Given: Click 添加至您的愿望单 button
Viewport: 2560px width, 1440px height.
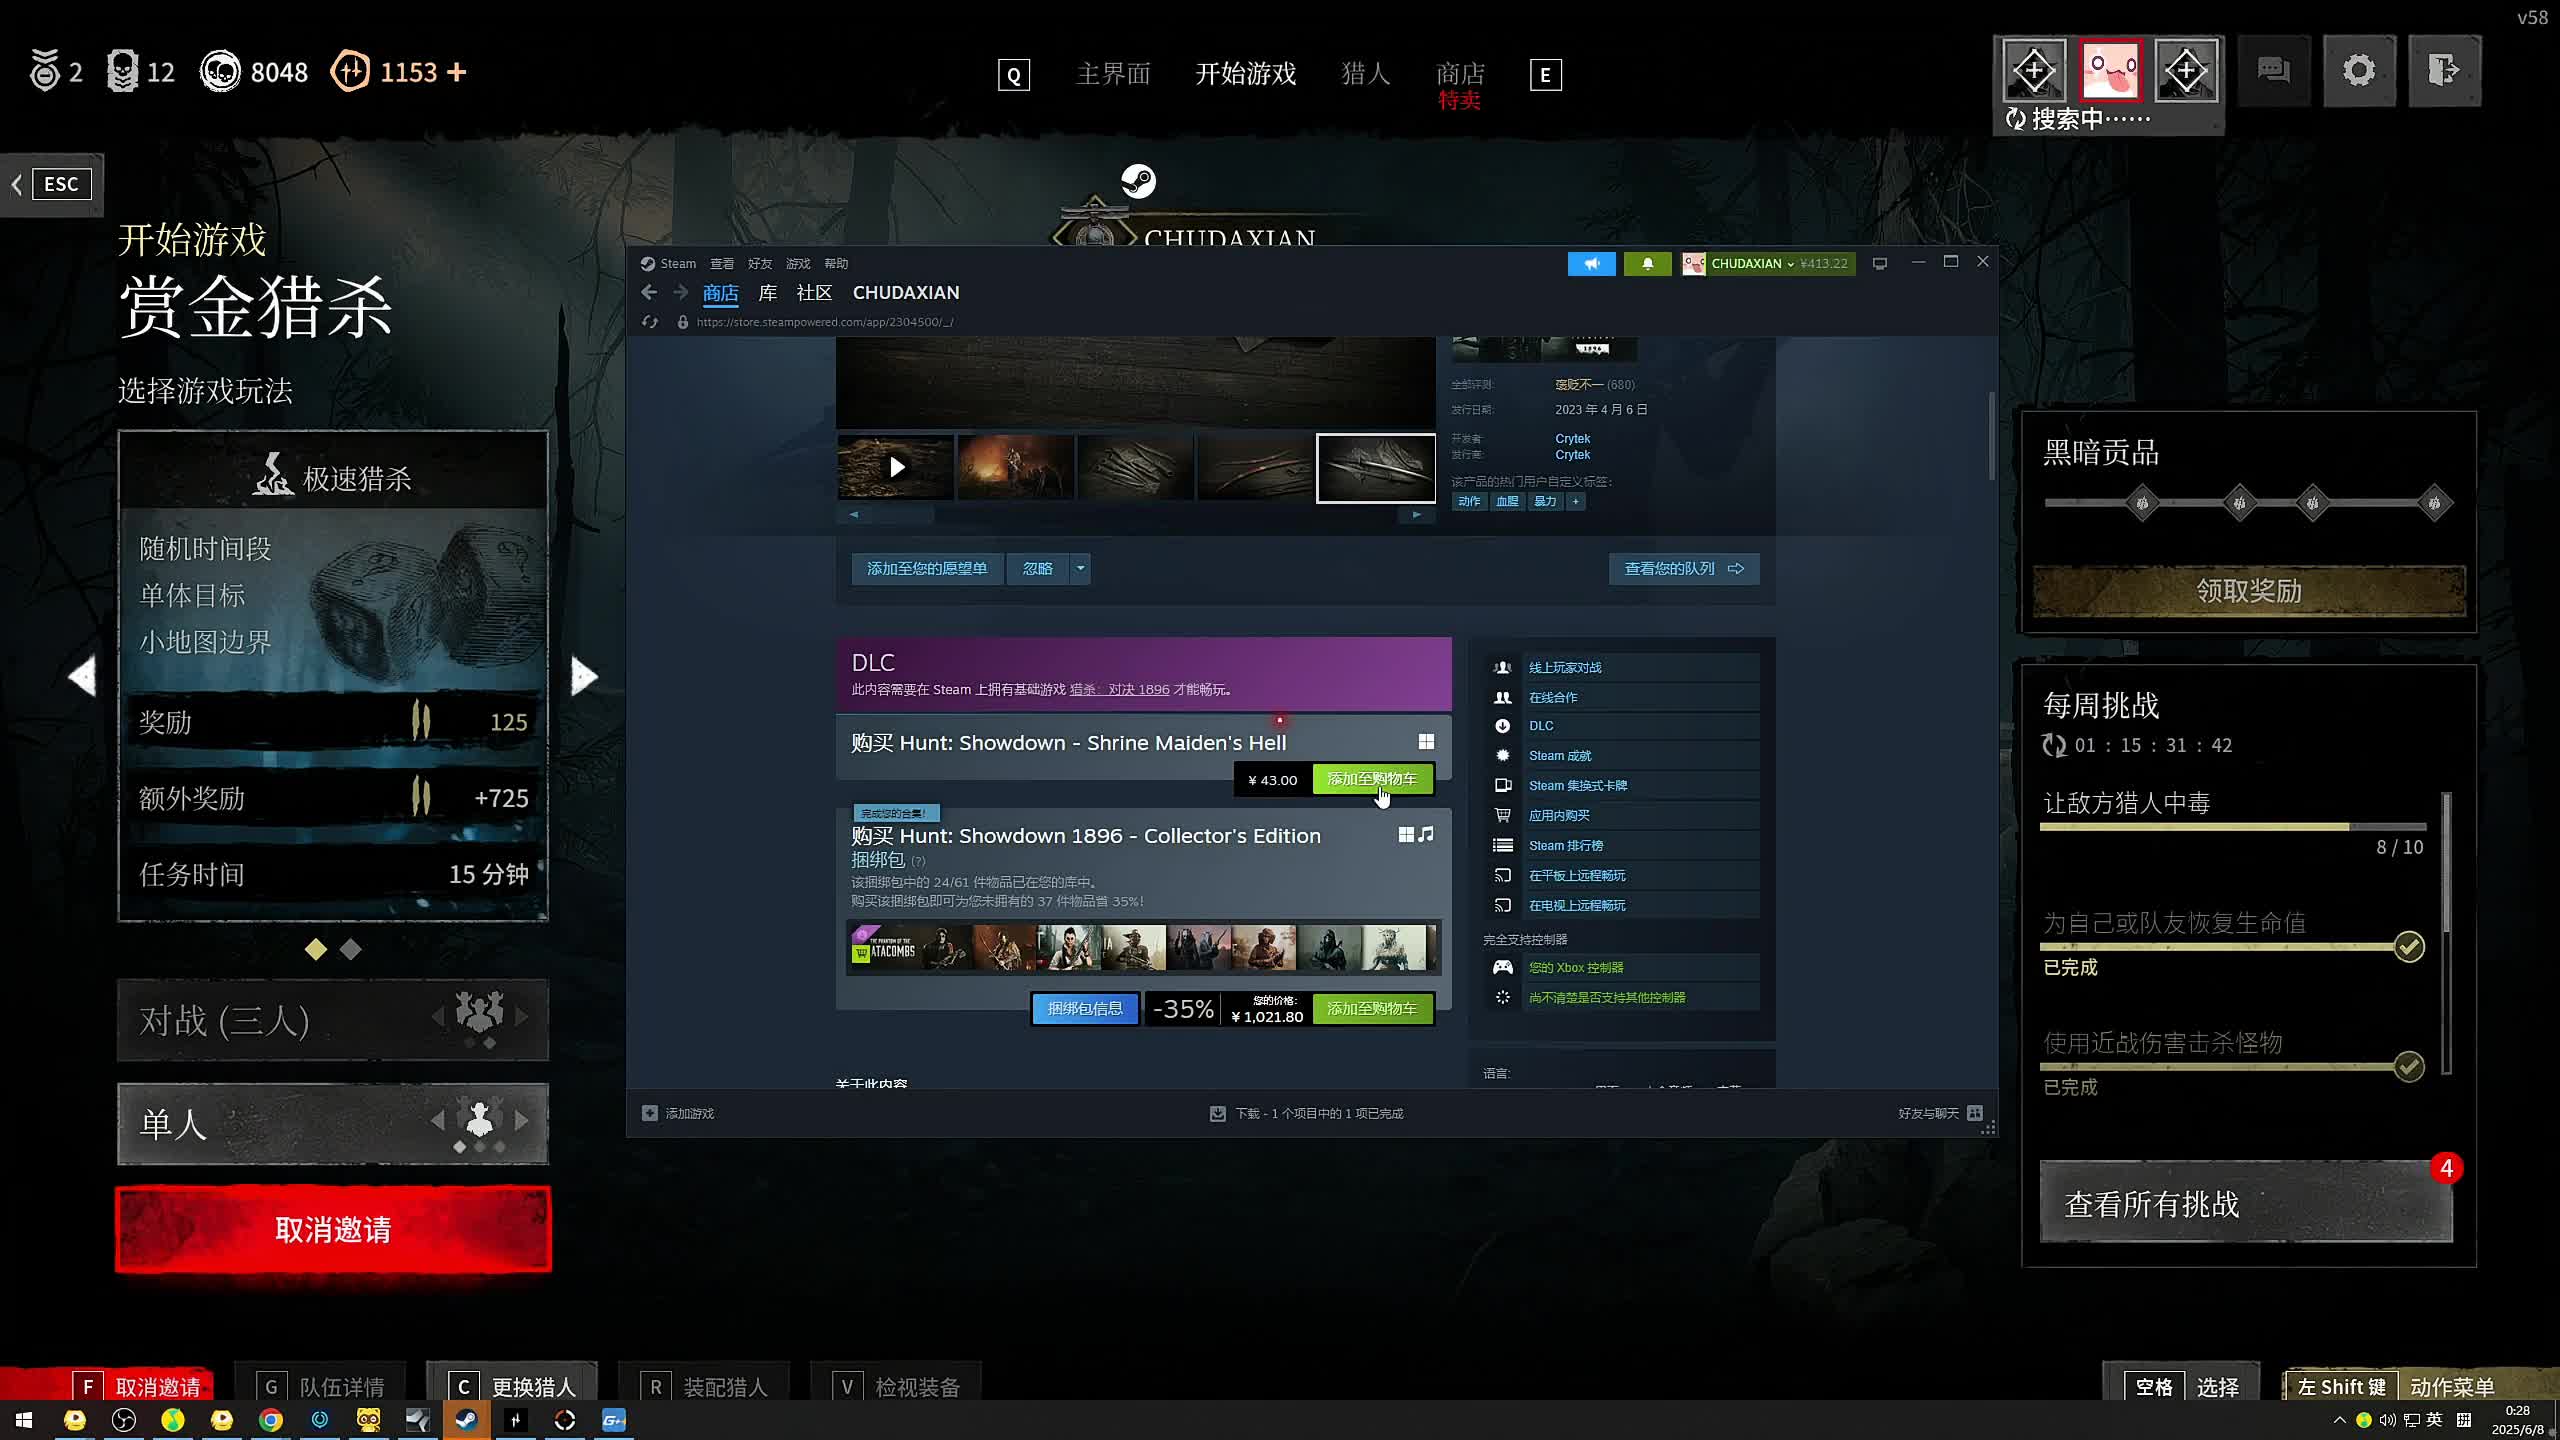Looking at the screenshot, I should point(927,569).
